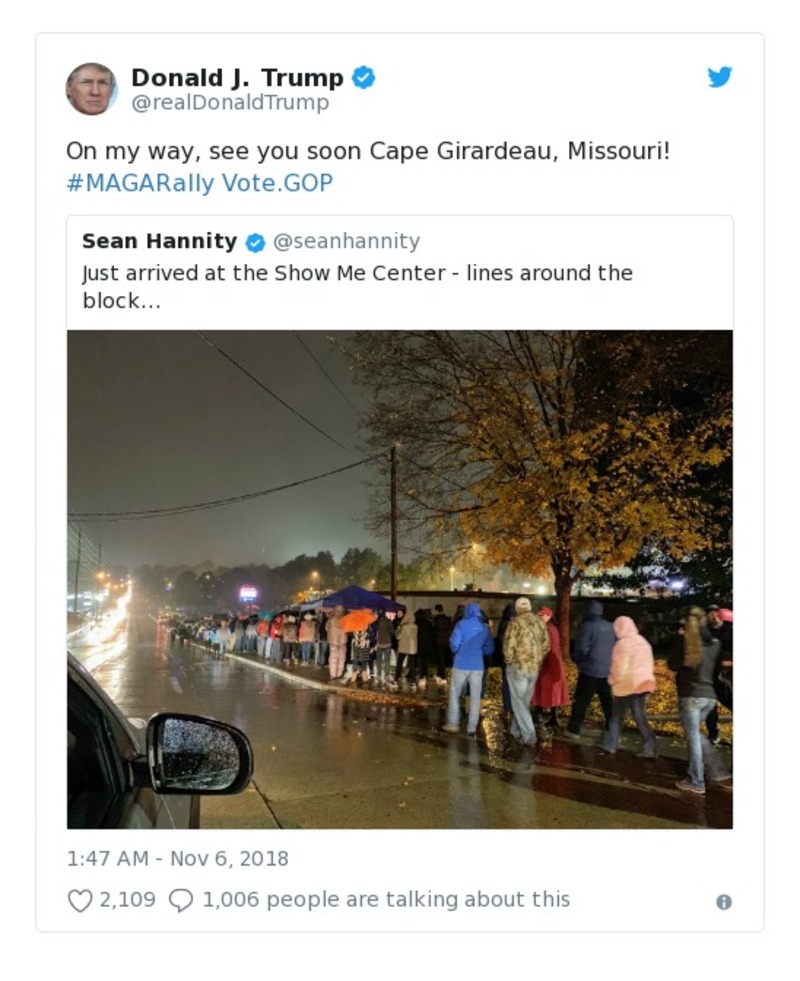Click Donald J. Trump's profile avatar
The height and width of the screenshot is (981, 800).
tap(91, 89)
